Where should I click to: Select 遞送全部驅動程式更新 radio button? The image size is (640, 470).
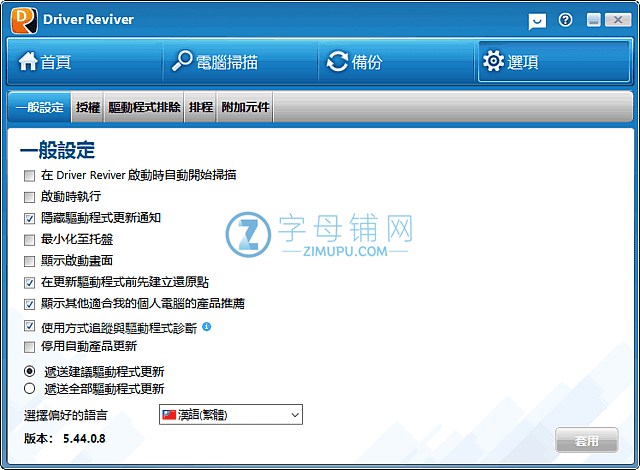pos(29,388)
